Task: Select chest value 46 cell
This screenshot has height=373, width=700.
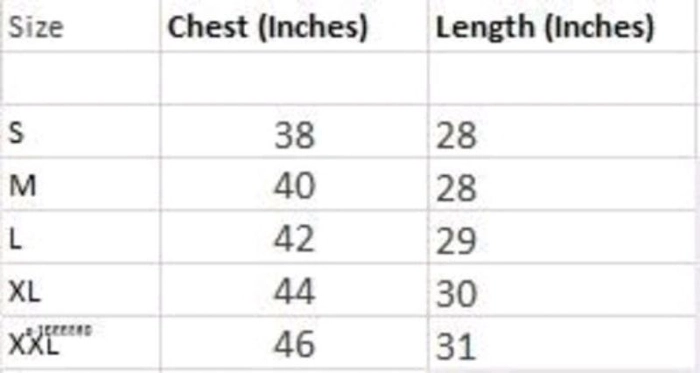Action: [x=294, y=343]
